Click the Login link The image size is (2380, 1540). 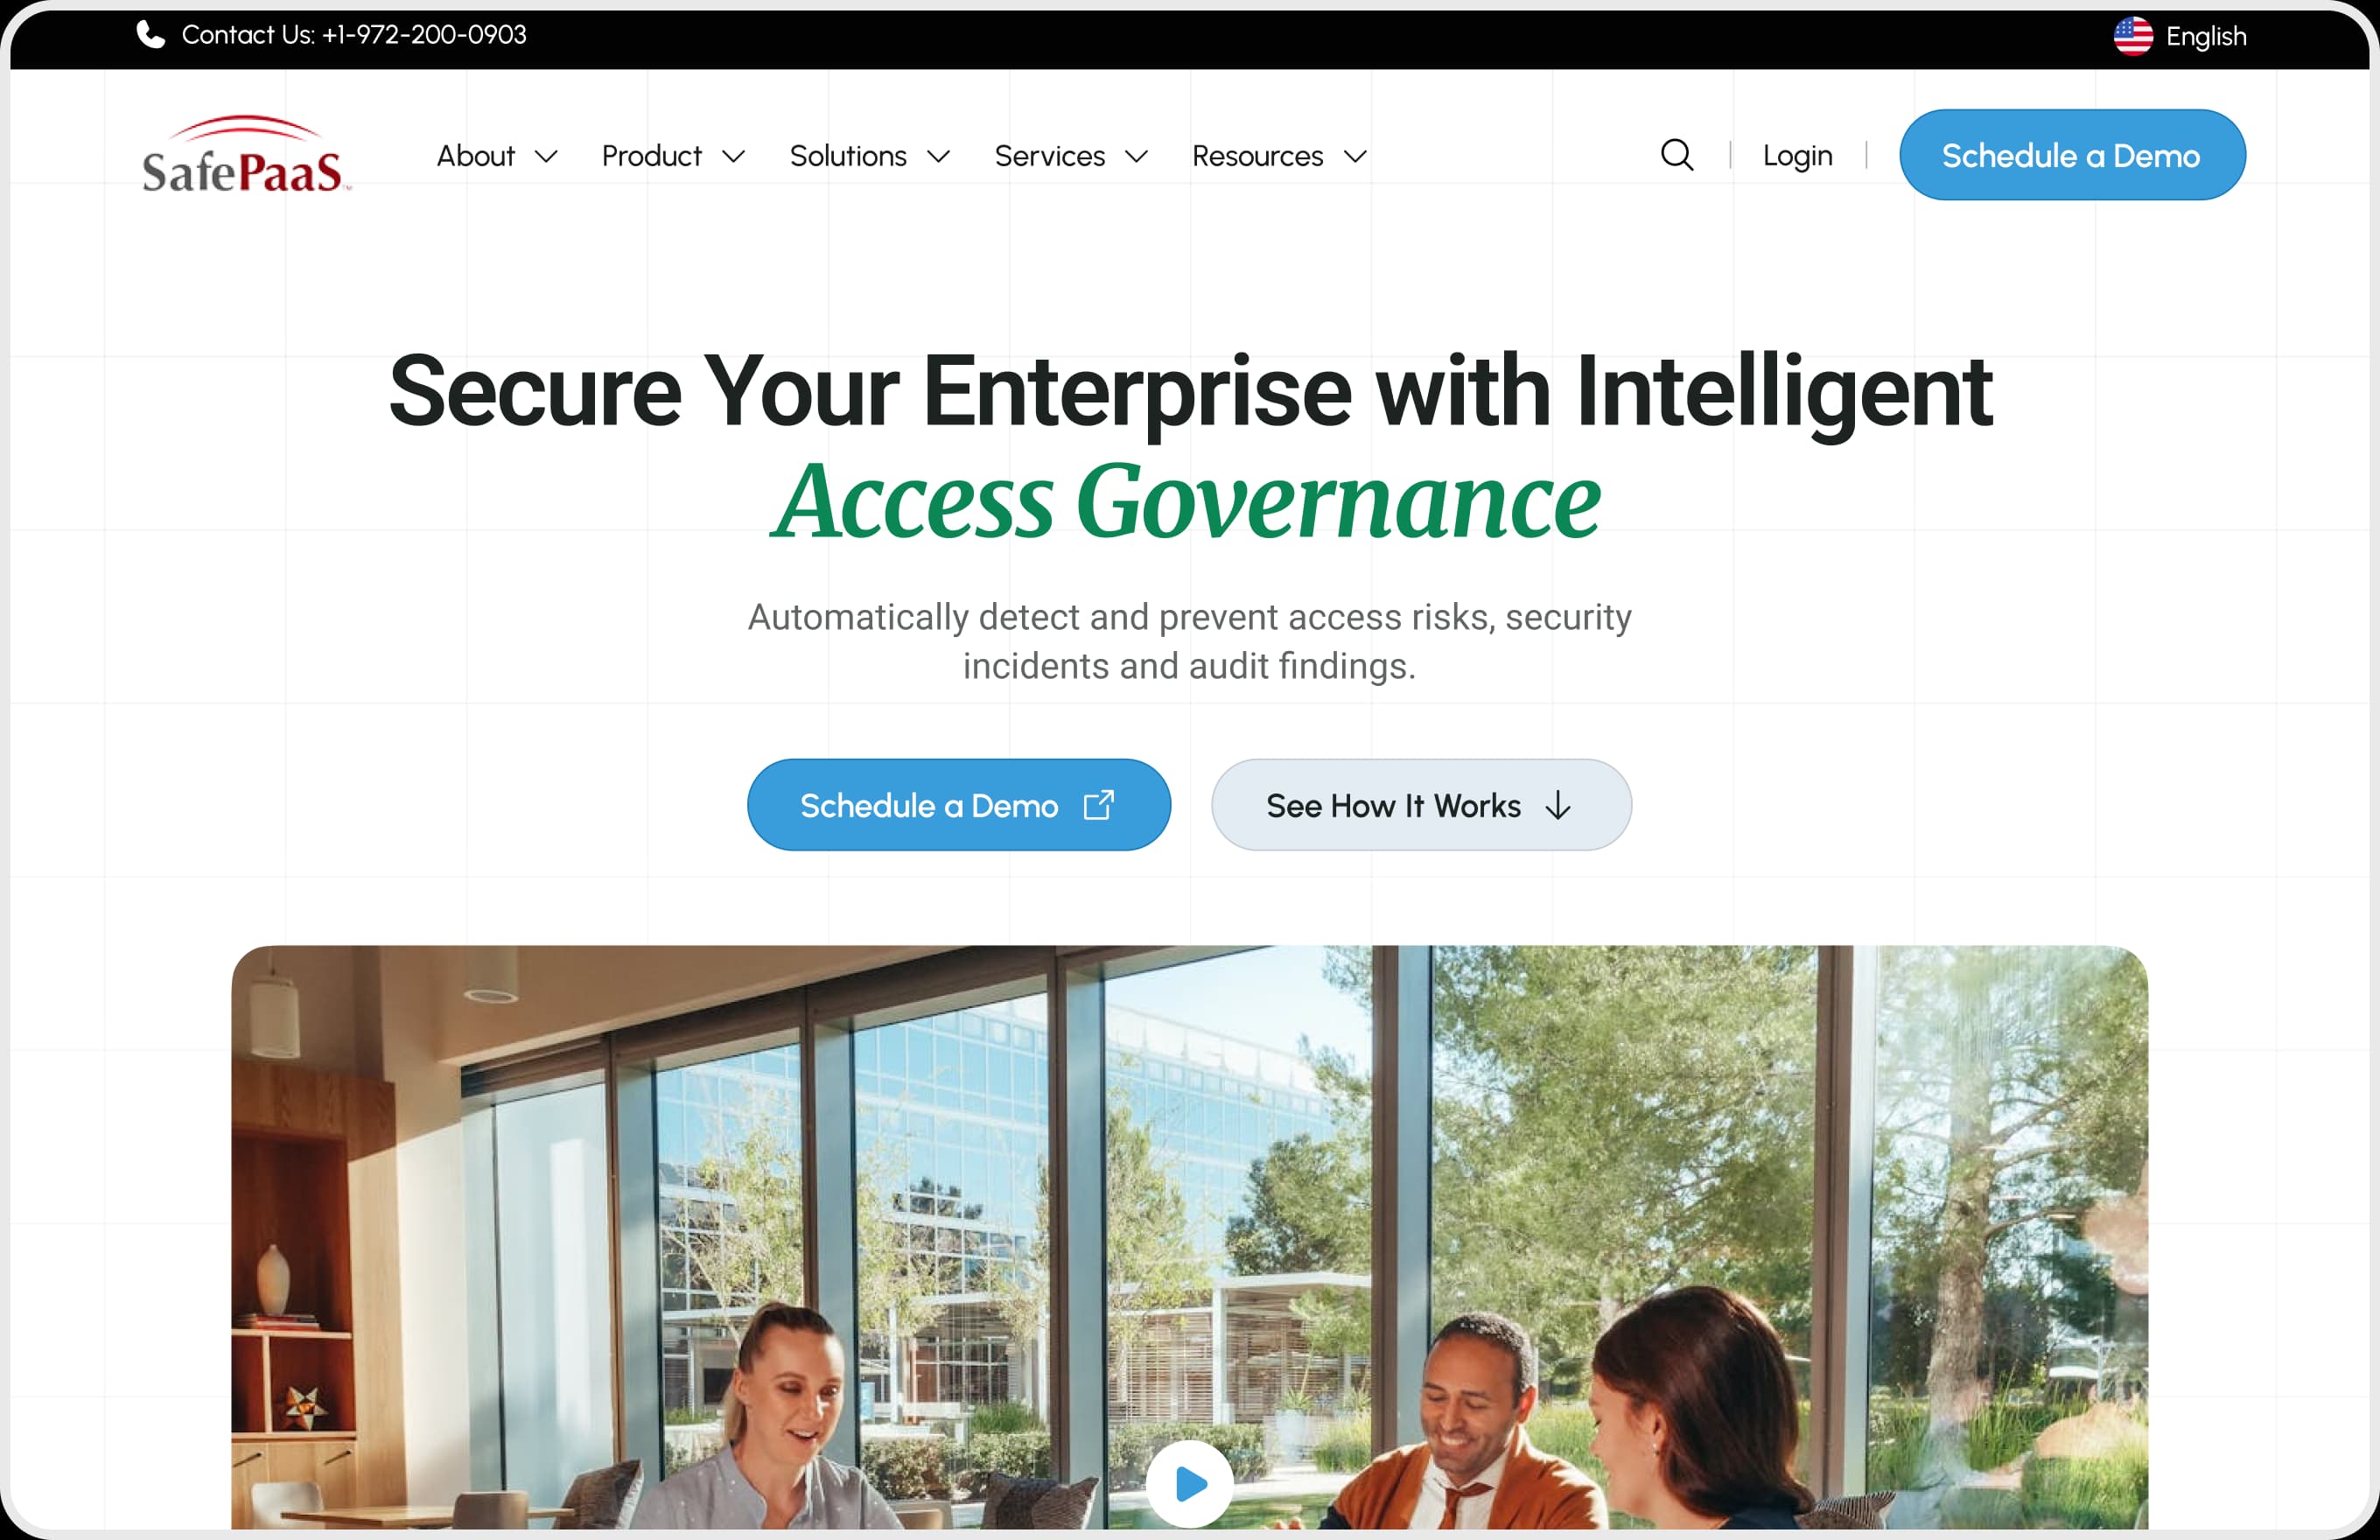pos(1797,156)
